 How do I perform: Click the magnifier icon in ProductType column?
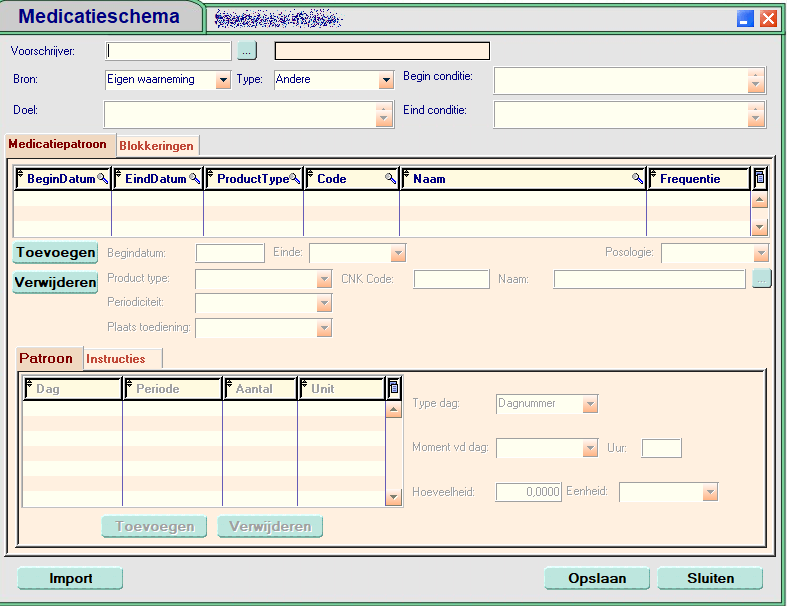[x=294, y=179]
